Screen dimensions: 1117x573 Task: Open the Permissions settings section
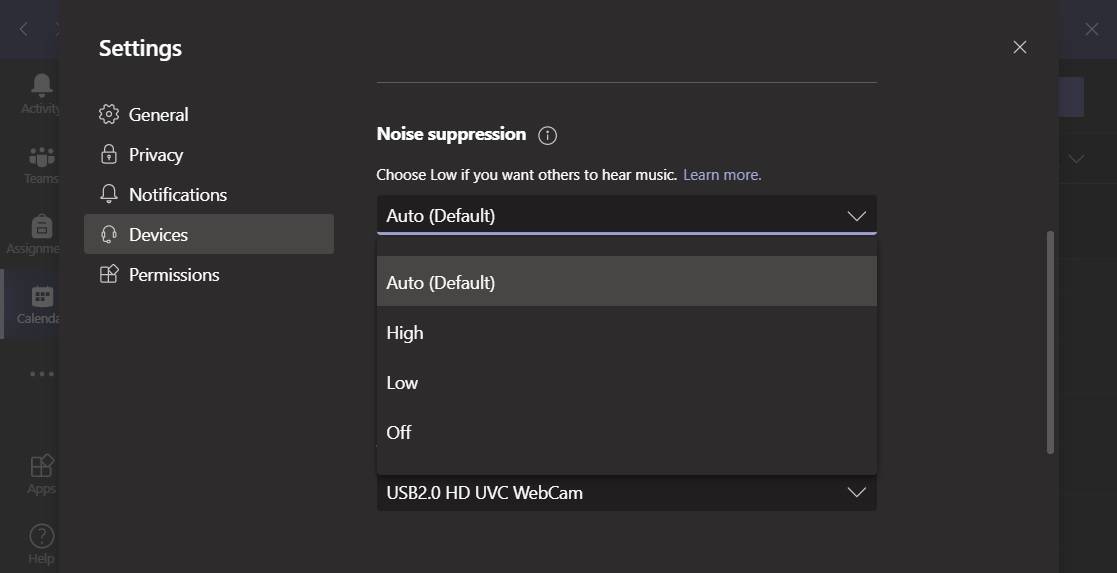[x=209, y=274]
